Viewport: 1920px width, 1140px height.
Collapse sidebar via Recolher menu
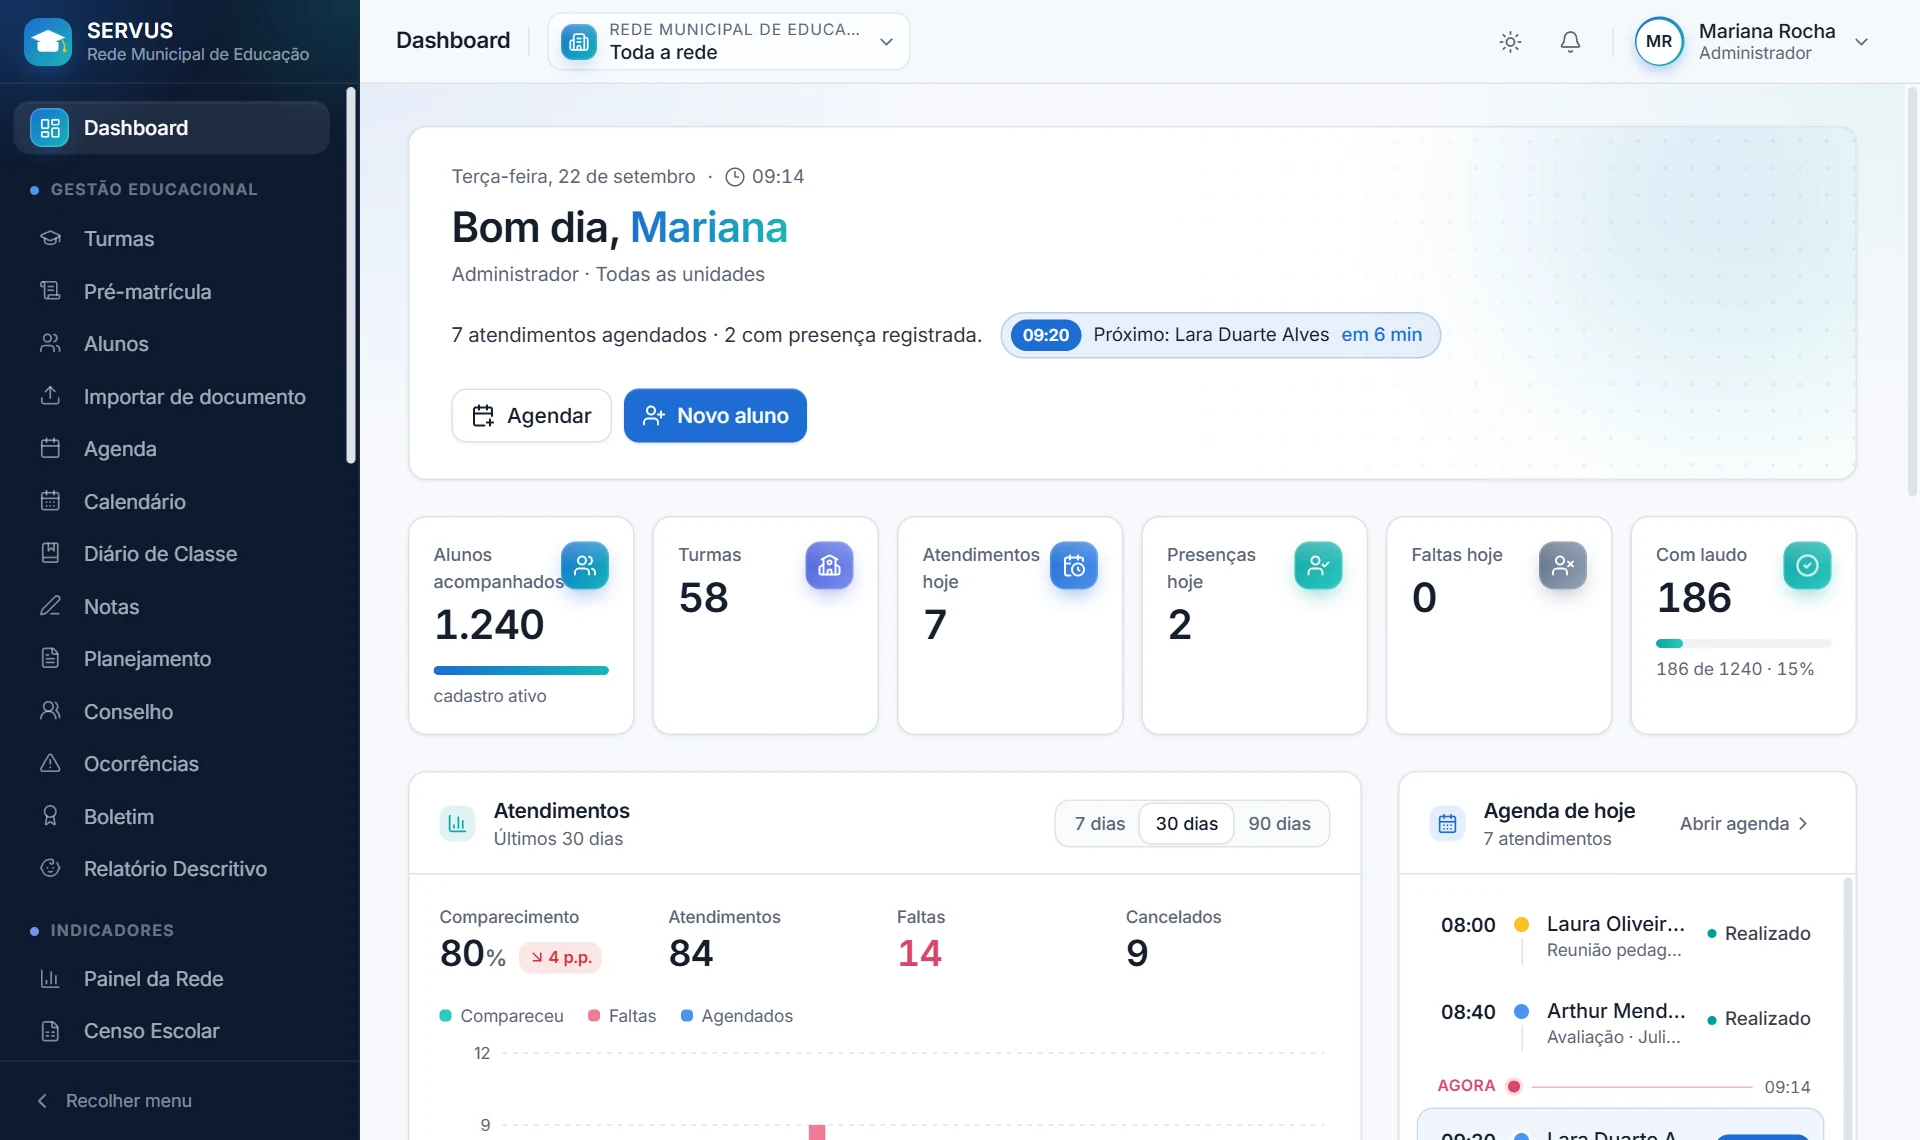pos(114,1100)
